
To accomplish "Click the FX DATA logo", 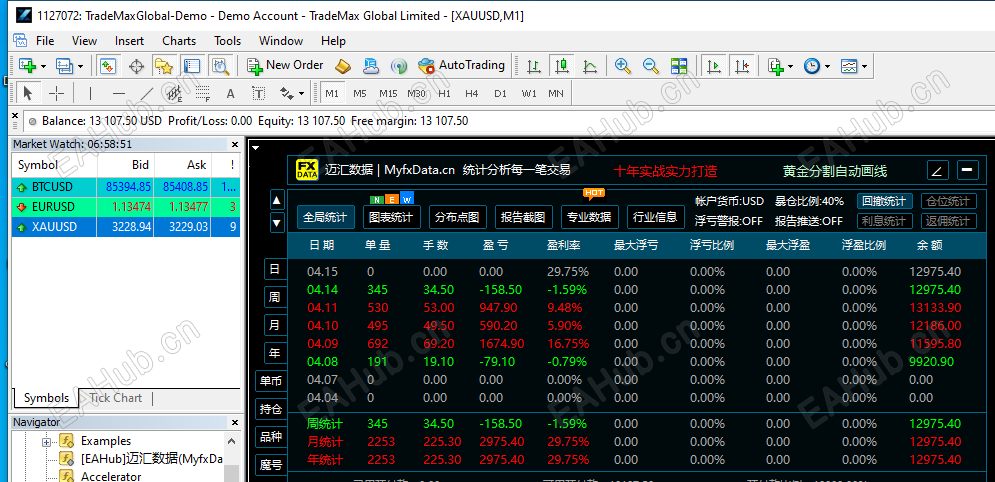I will click(307, 170).
